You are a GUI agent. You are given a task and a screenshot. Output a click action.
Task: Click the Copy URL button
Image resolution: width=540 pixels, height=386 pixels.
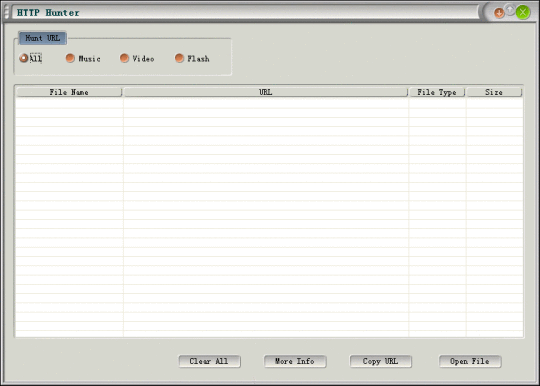point(381,361)
